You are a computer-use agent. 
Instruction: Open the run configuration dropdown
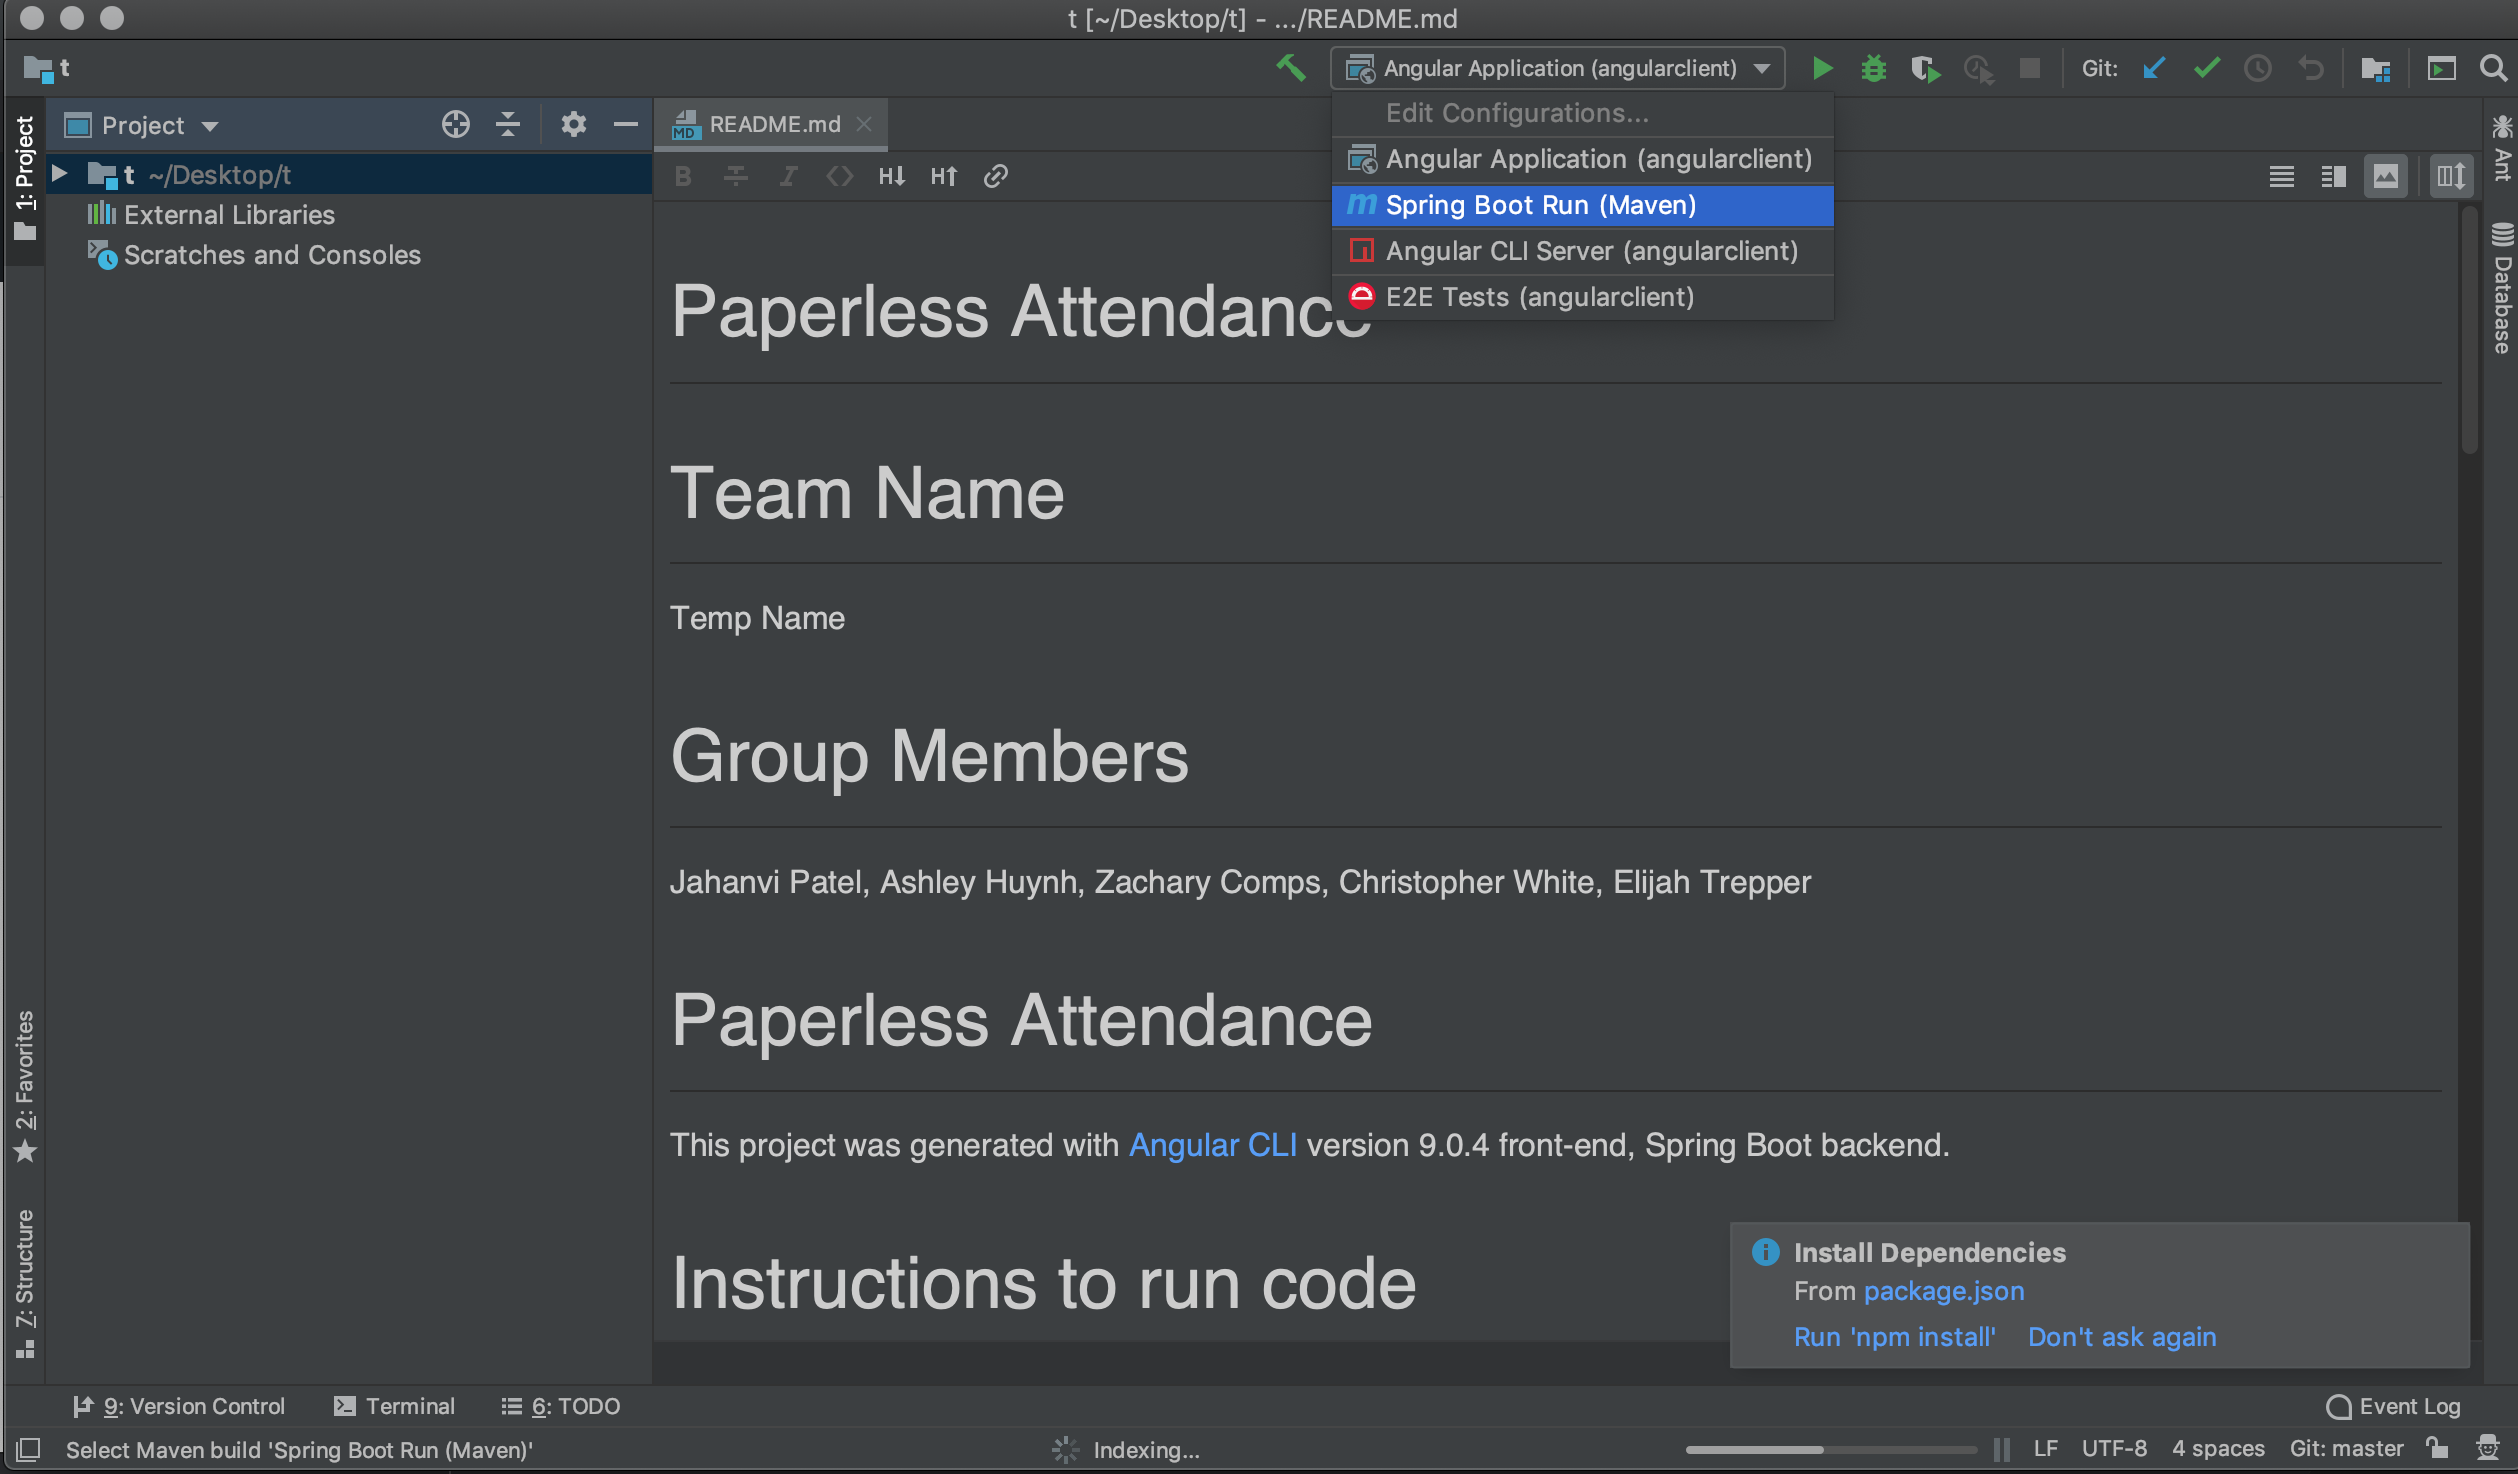(1558, 68)
